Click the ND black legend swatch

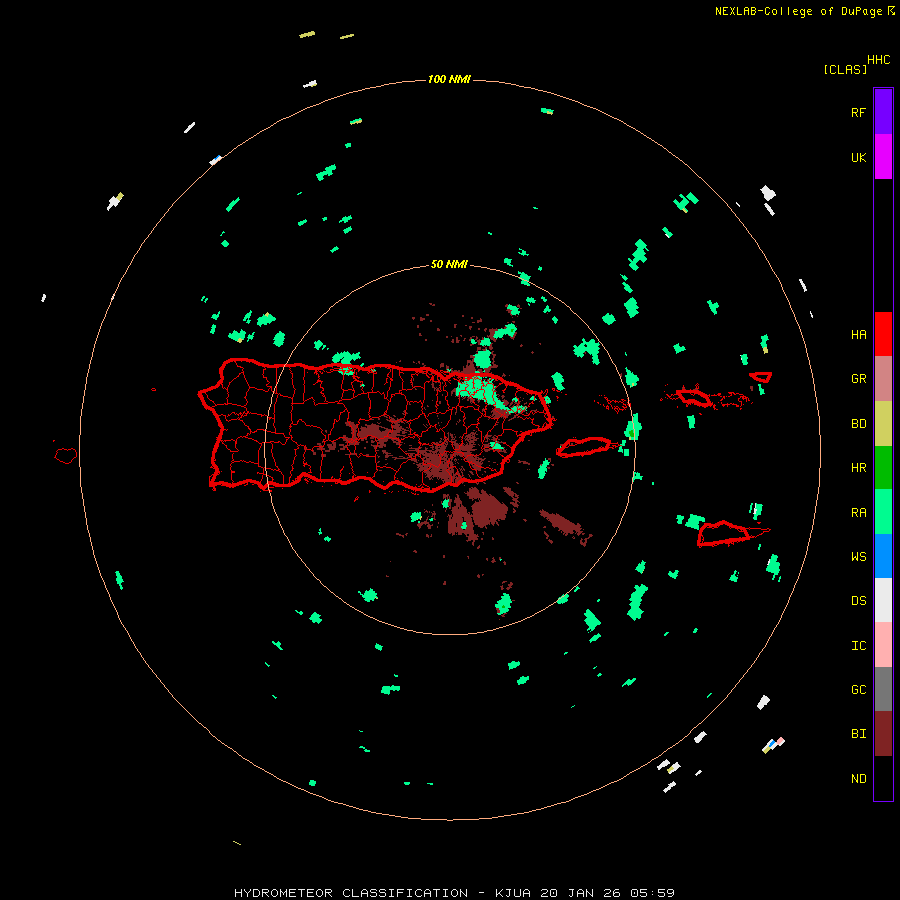(883, 778)
